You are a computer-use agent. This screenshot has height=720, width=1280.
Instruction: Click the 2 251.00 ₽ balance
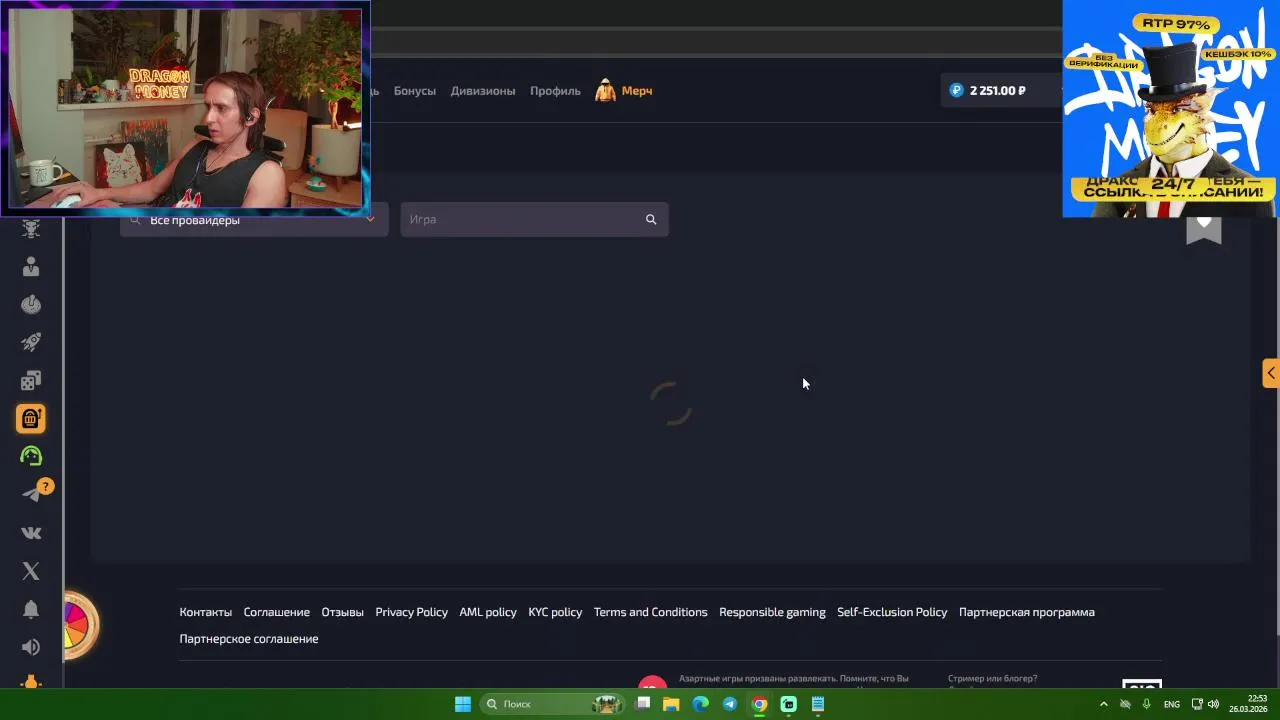(998, 90)
